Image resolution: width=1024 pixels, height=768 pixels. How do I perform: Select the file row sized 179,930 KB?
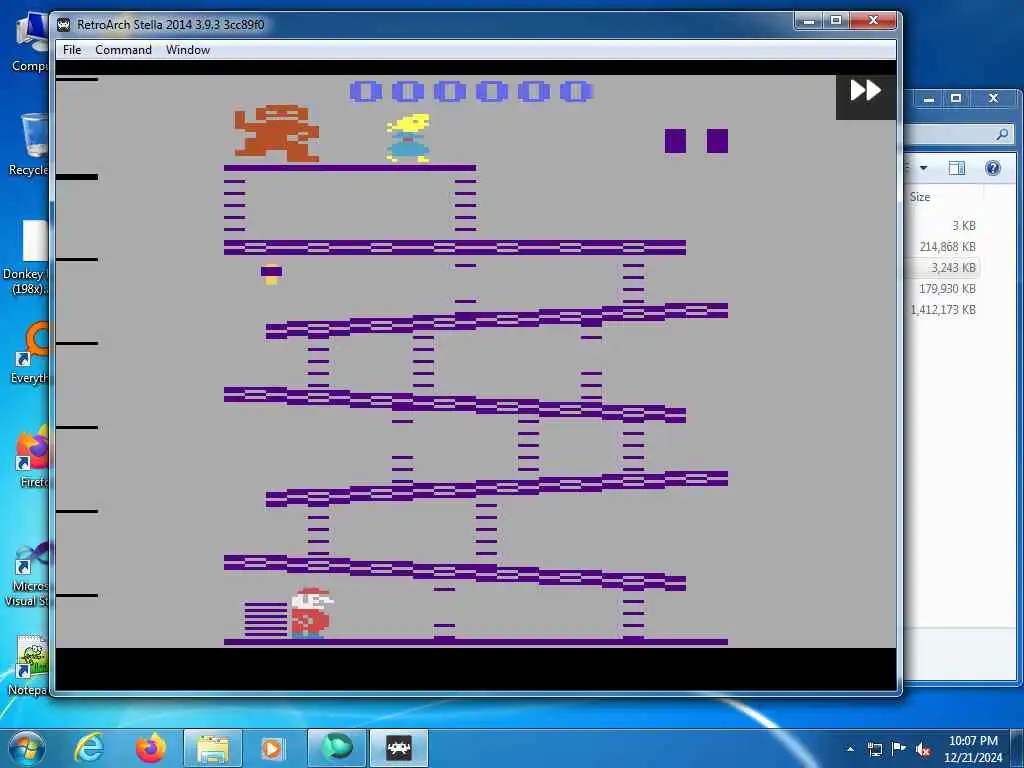[943, 288]
